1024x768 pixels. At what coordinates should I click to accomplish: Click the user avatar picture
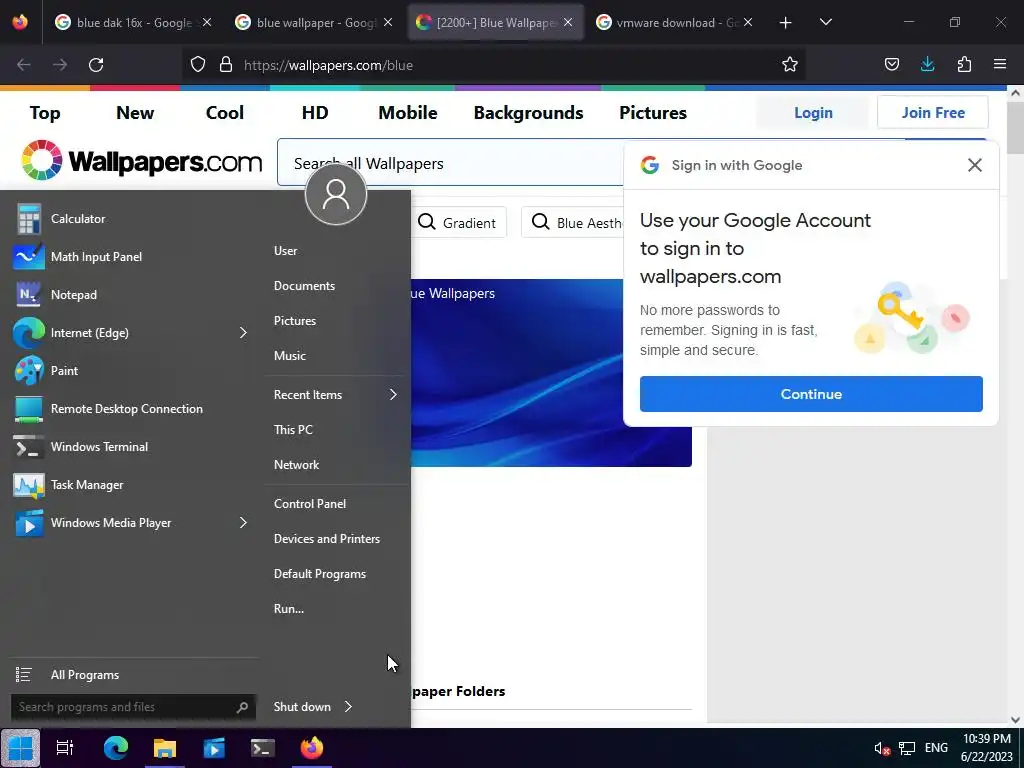point(336,194)
